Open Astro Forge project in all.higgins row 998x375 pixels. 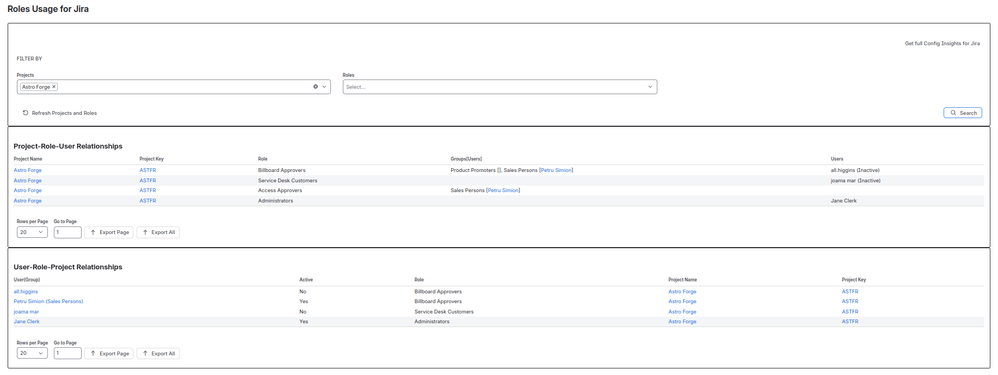[x=682, y=292]
